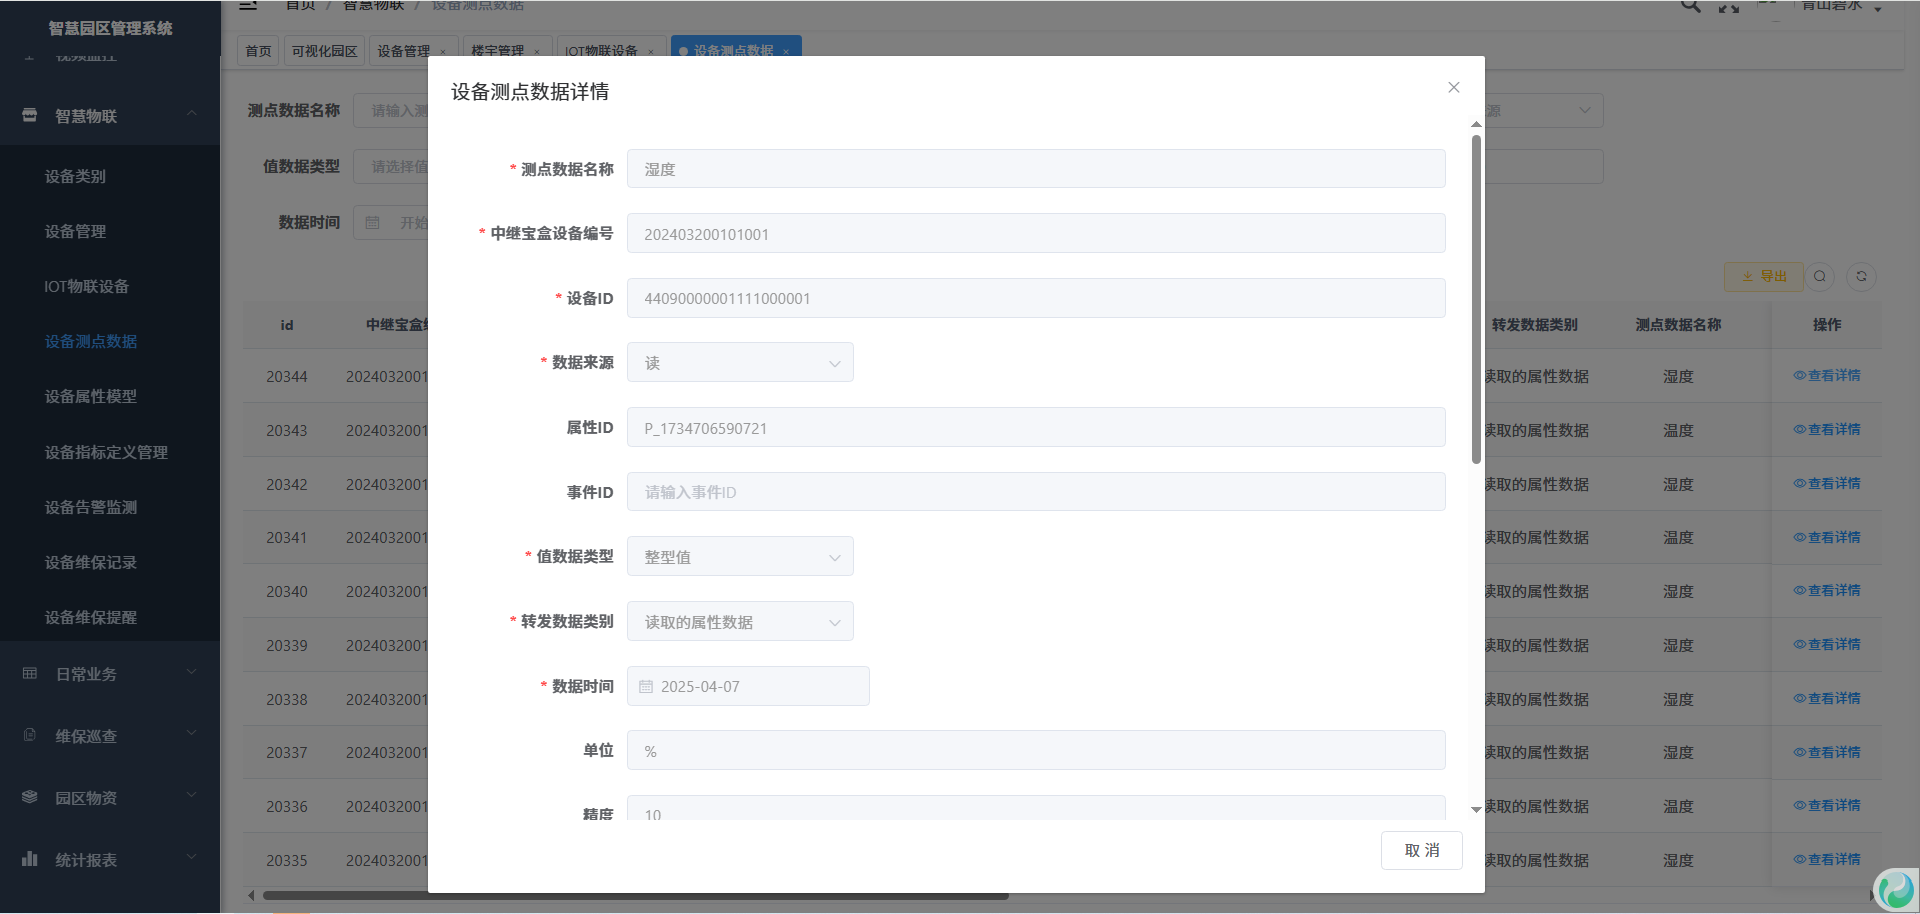Select 设备告警监测 in the sidebar menu
This screenshot has height=914, width=1920.
[91, 508]
